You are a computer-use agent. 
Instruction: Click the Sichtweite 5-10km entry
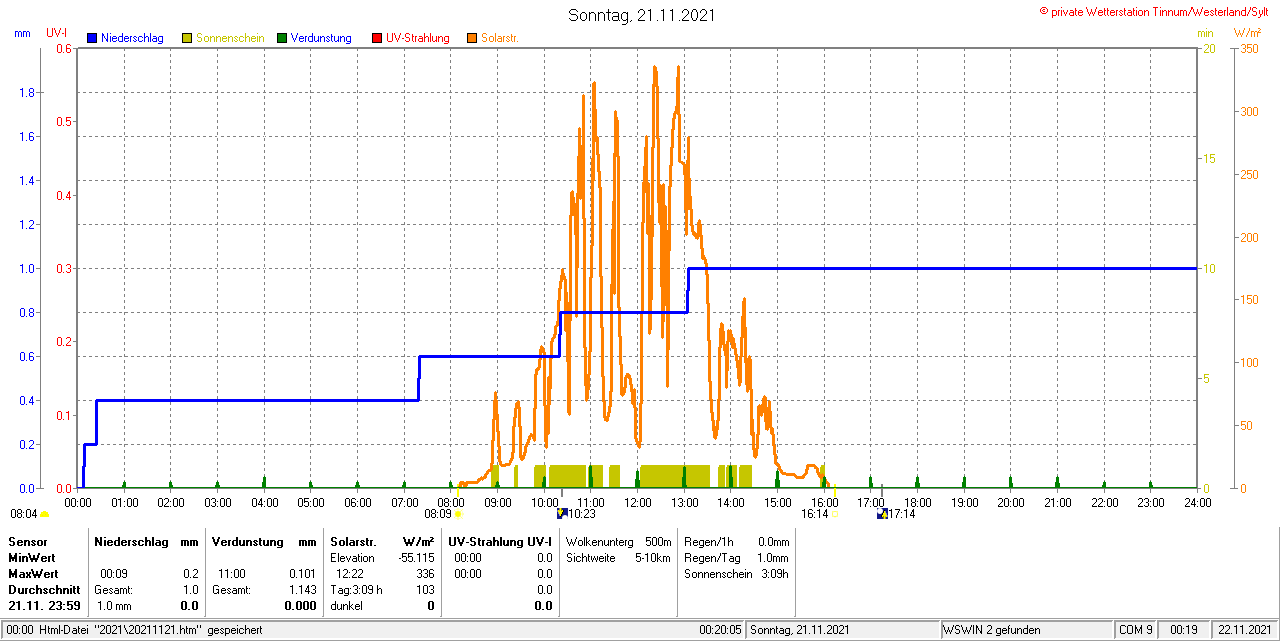[618, 557]
